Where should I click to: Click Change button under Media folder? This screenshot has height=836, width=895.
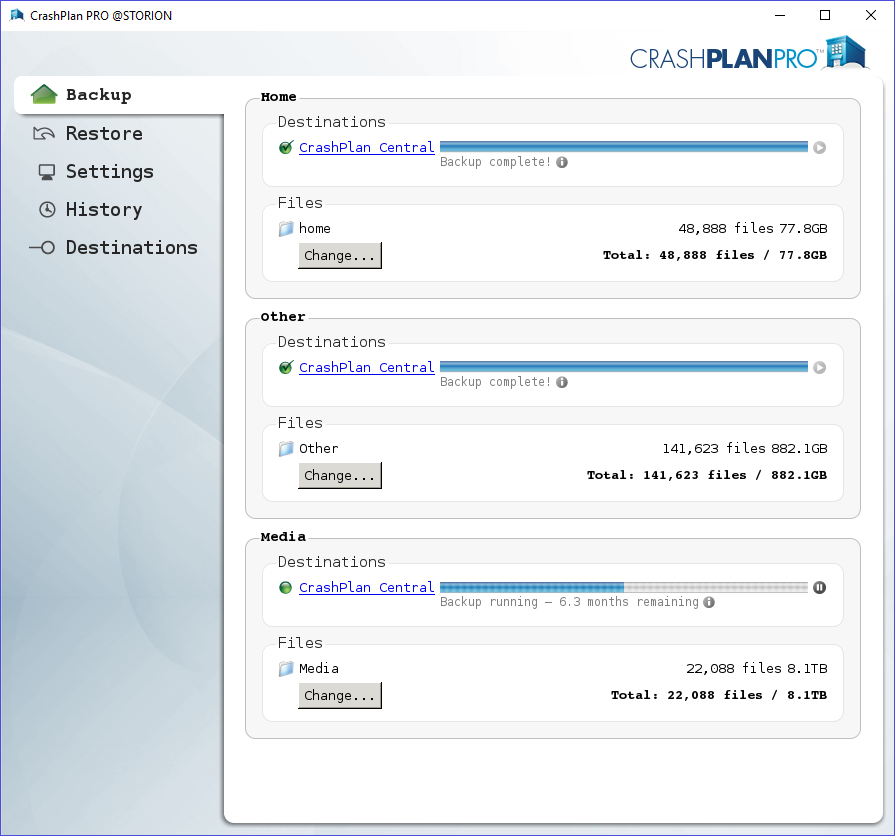point(340,695)
